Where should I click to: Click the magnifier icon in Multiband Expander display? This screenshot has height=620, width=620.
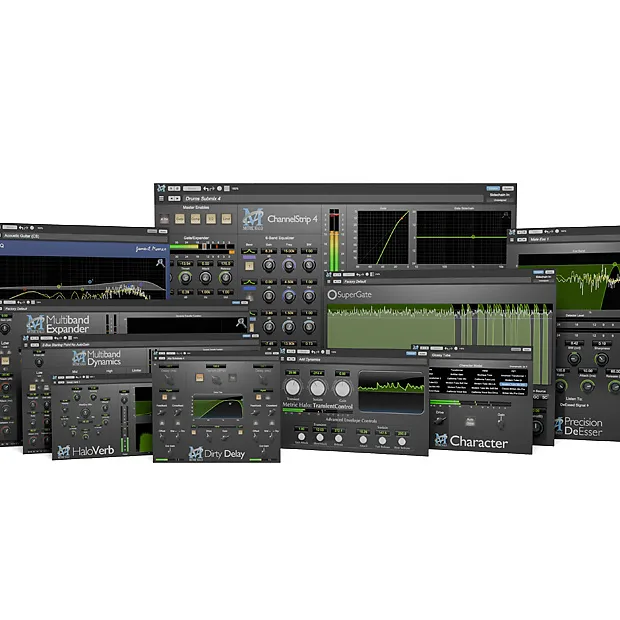click(x=241, y=323)
